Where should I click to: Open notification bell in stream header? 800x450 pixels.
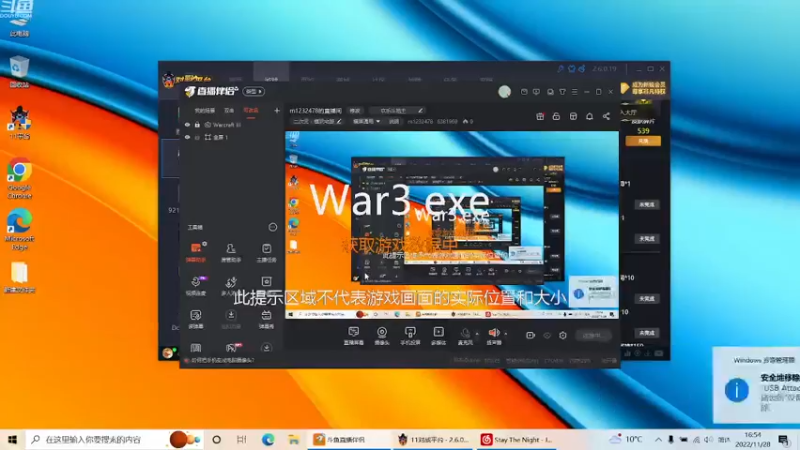(589, 117)
